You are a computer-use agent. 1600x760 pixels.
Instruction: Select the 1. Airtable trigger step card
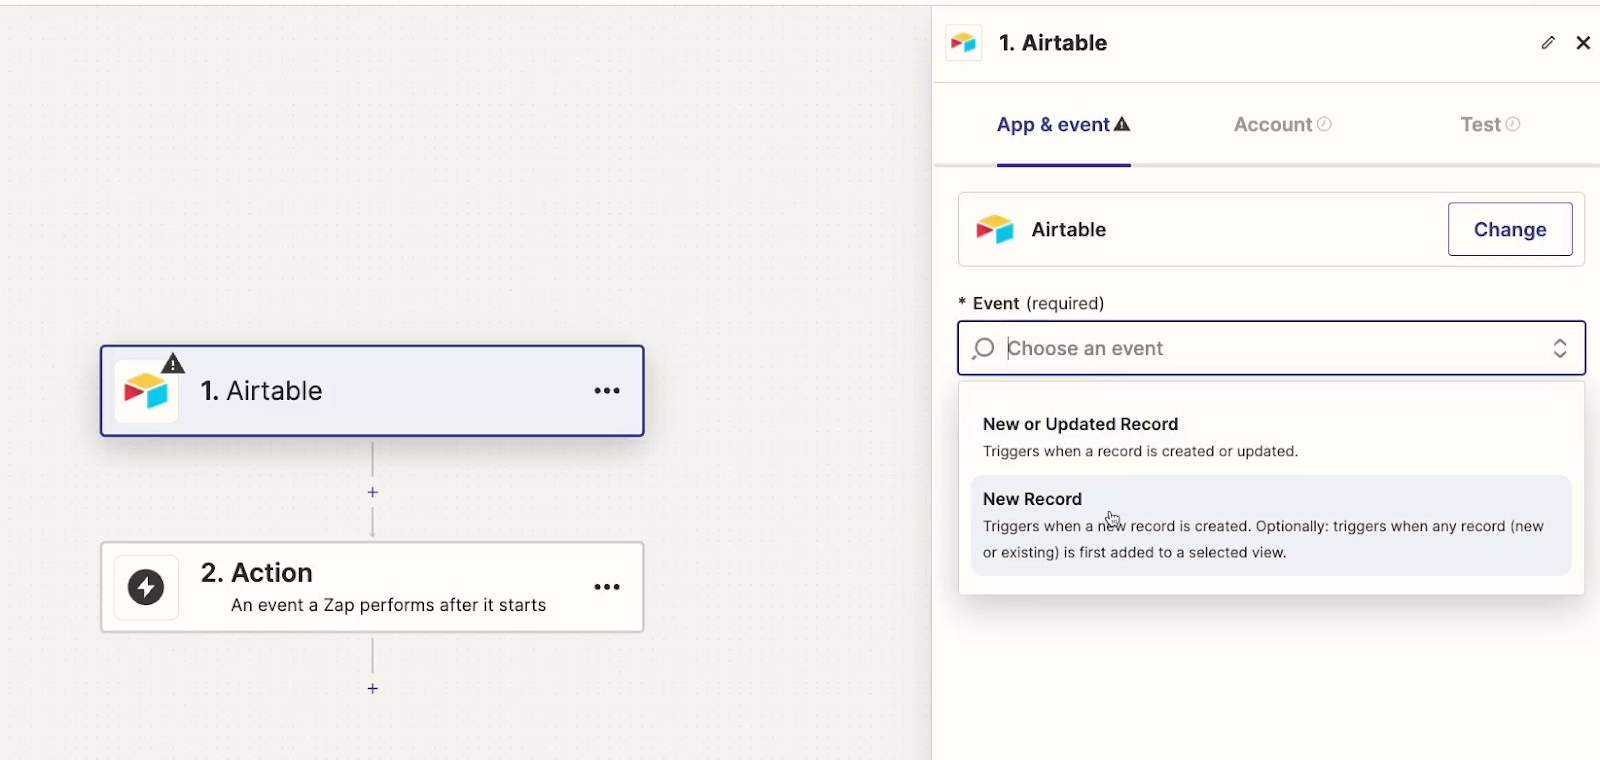click(372, 391)
